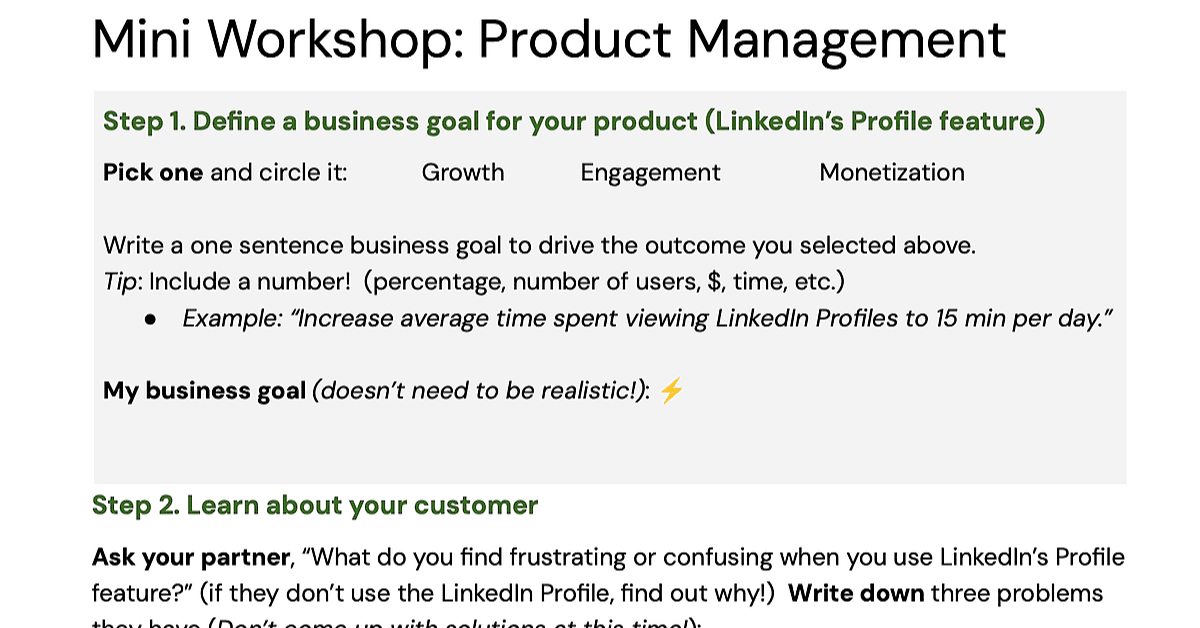This screenshot has width=1200, height=628.
Task: Click the bold Pick one text
Action: click(153, 172)
